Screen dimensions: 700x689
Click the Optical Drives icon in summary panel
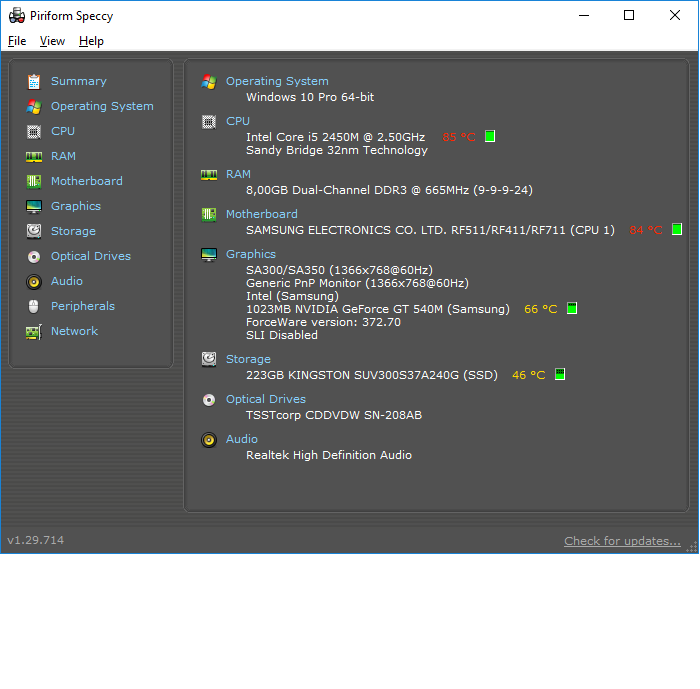209,399
